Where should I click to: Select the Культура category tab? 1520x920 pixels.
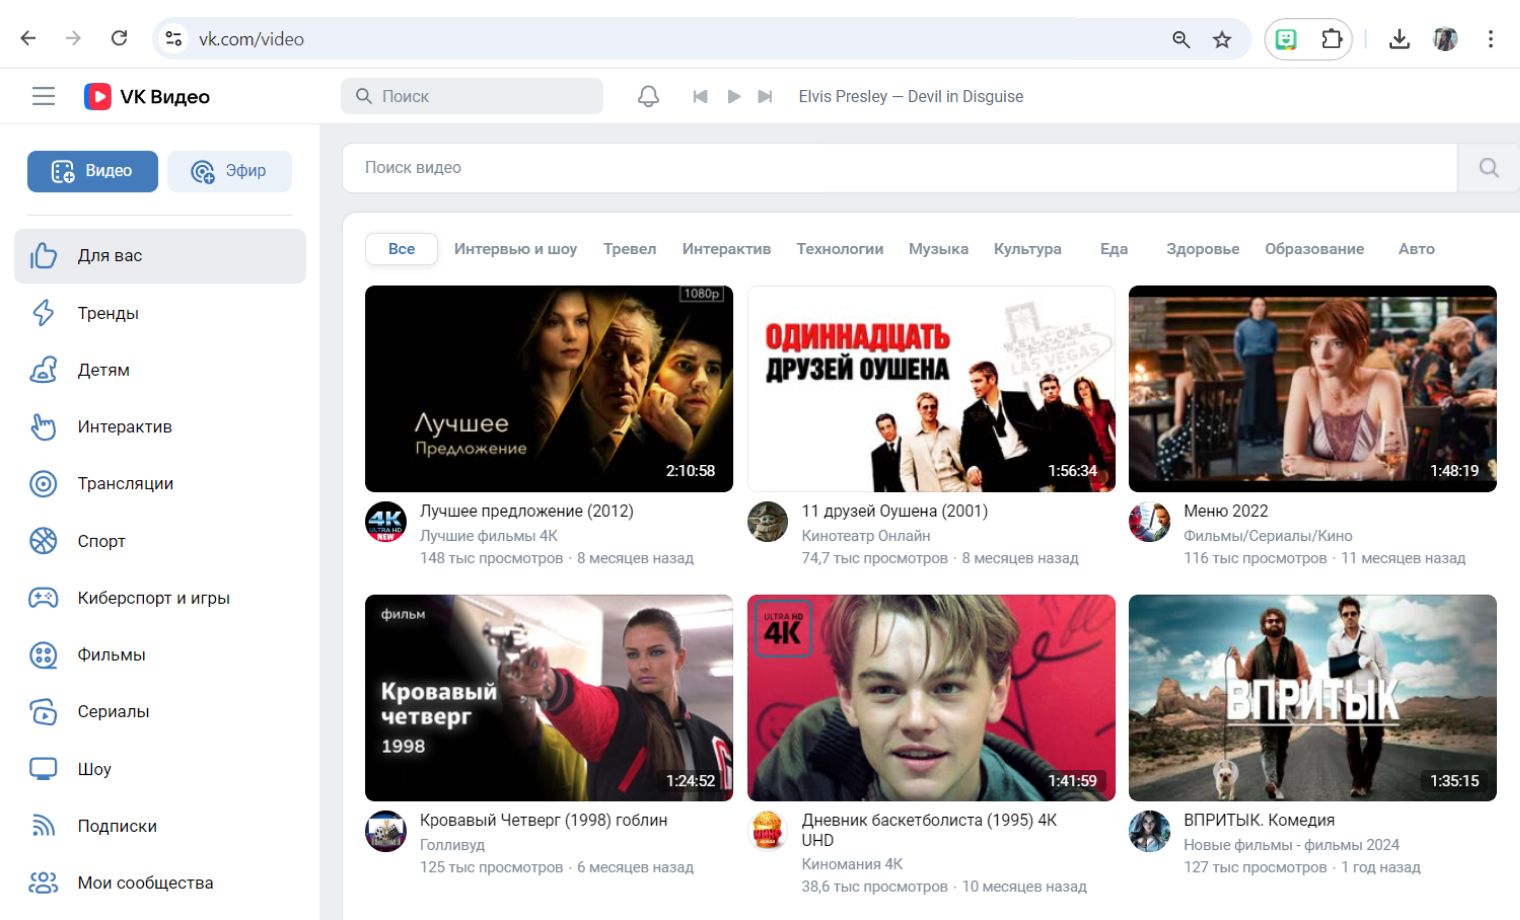click(x=1027, y=249)
